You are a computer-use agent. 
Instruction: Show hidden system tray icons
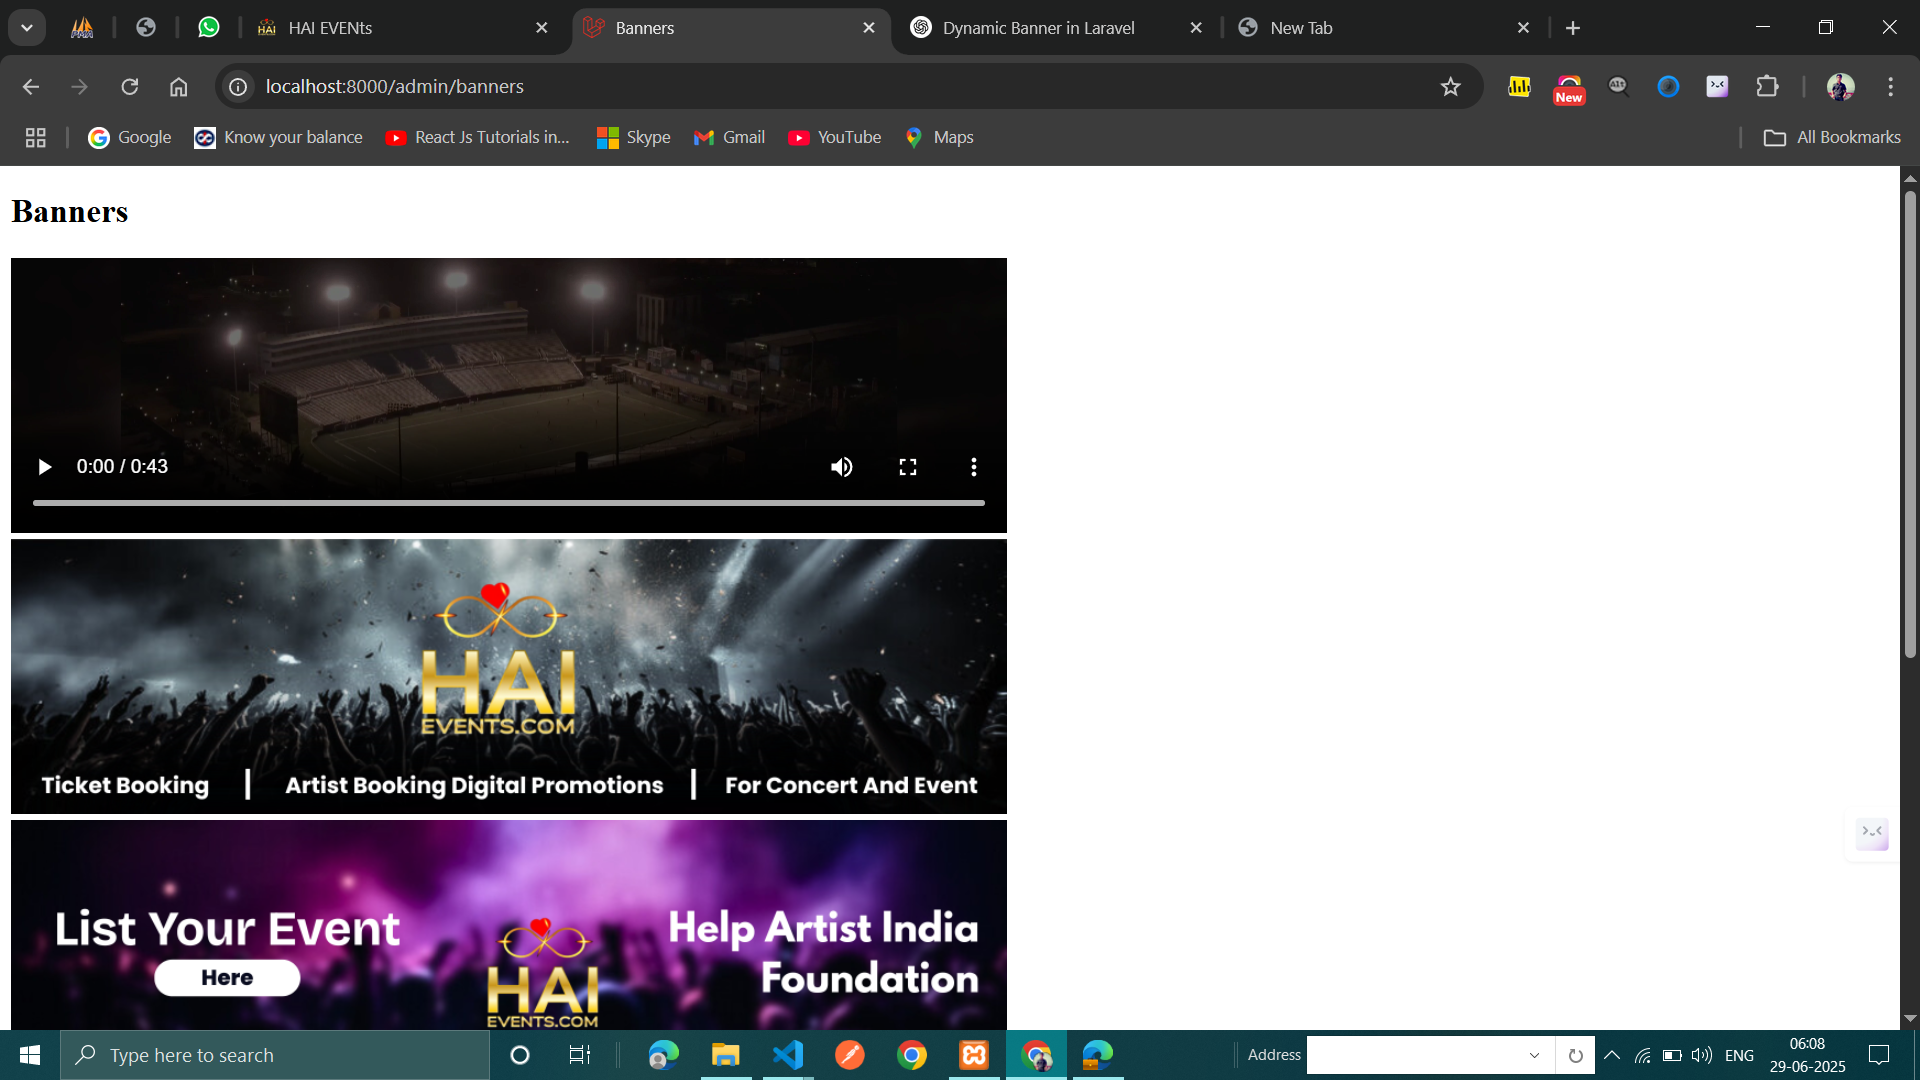coord(1612,1055)
